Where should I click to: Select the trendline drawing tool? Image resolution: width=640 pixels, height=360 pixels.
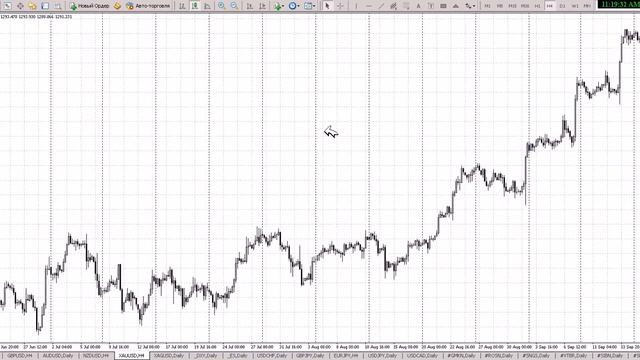coord(381,6)
